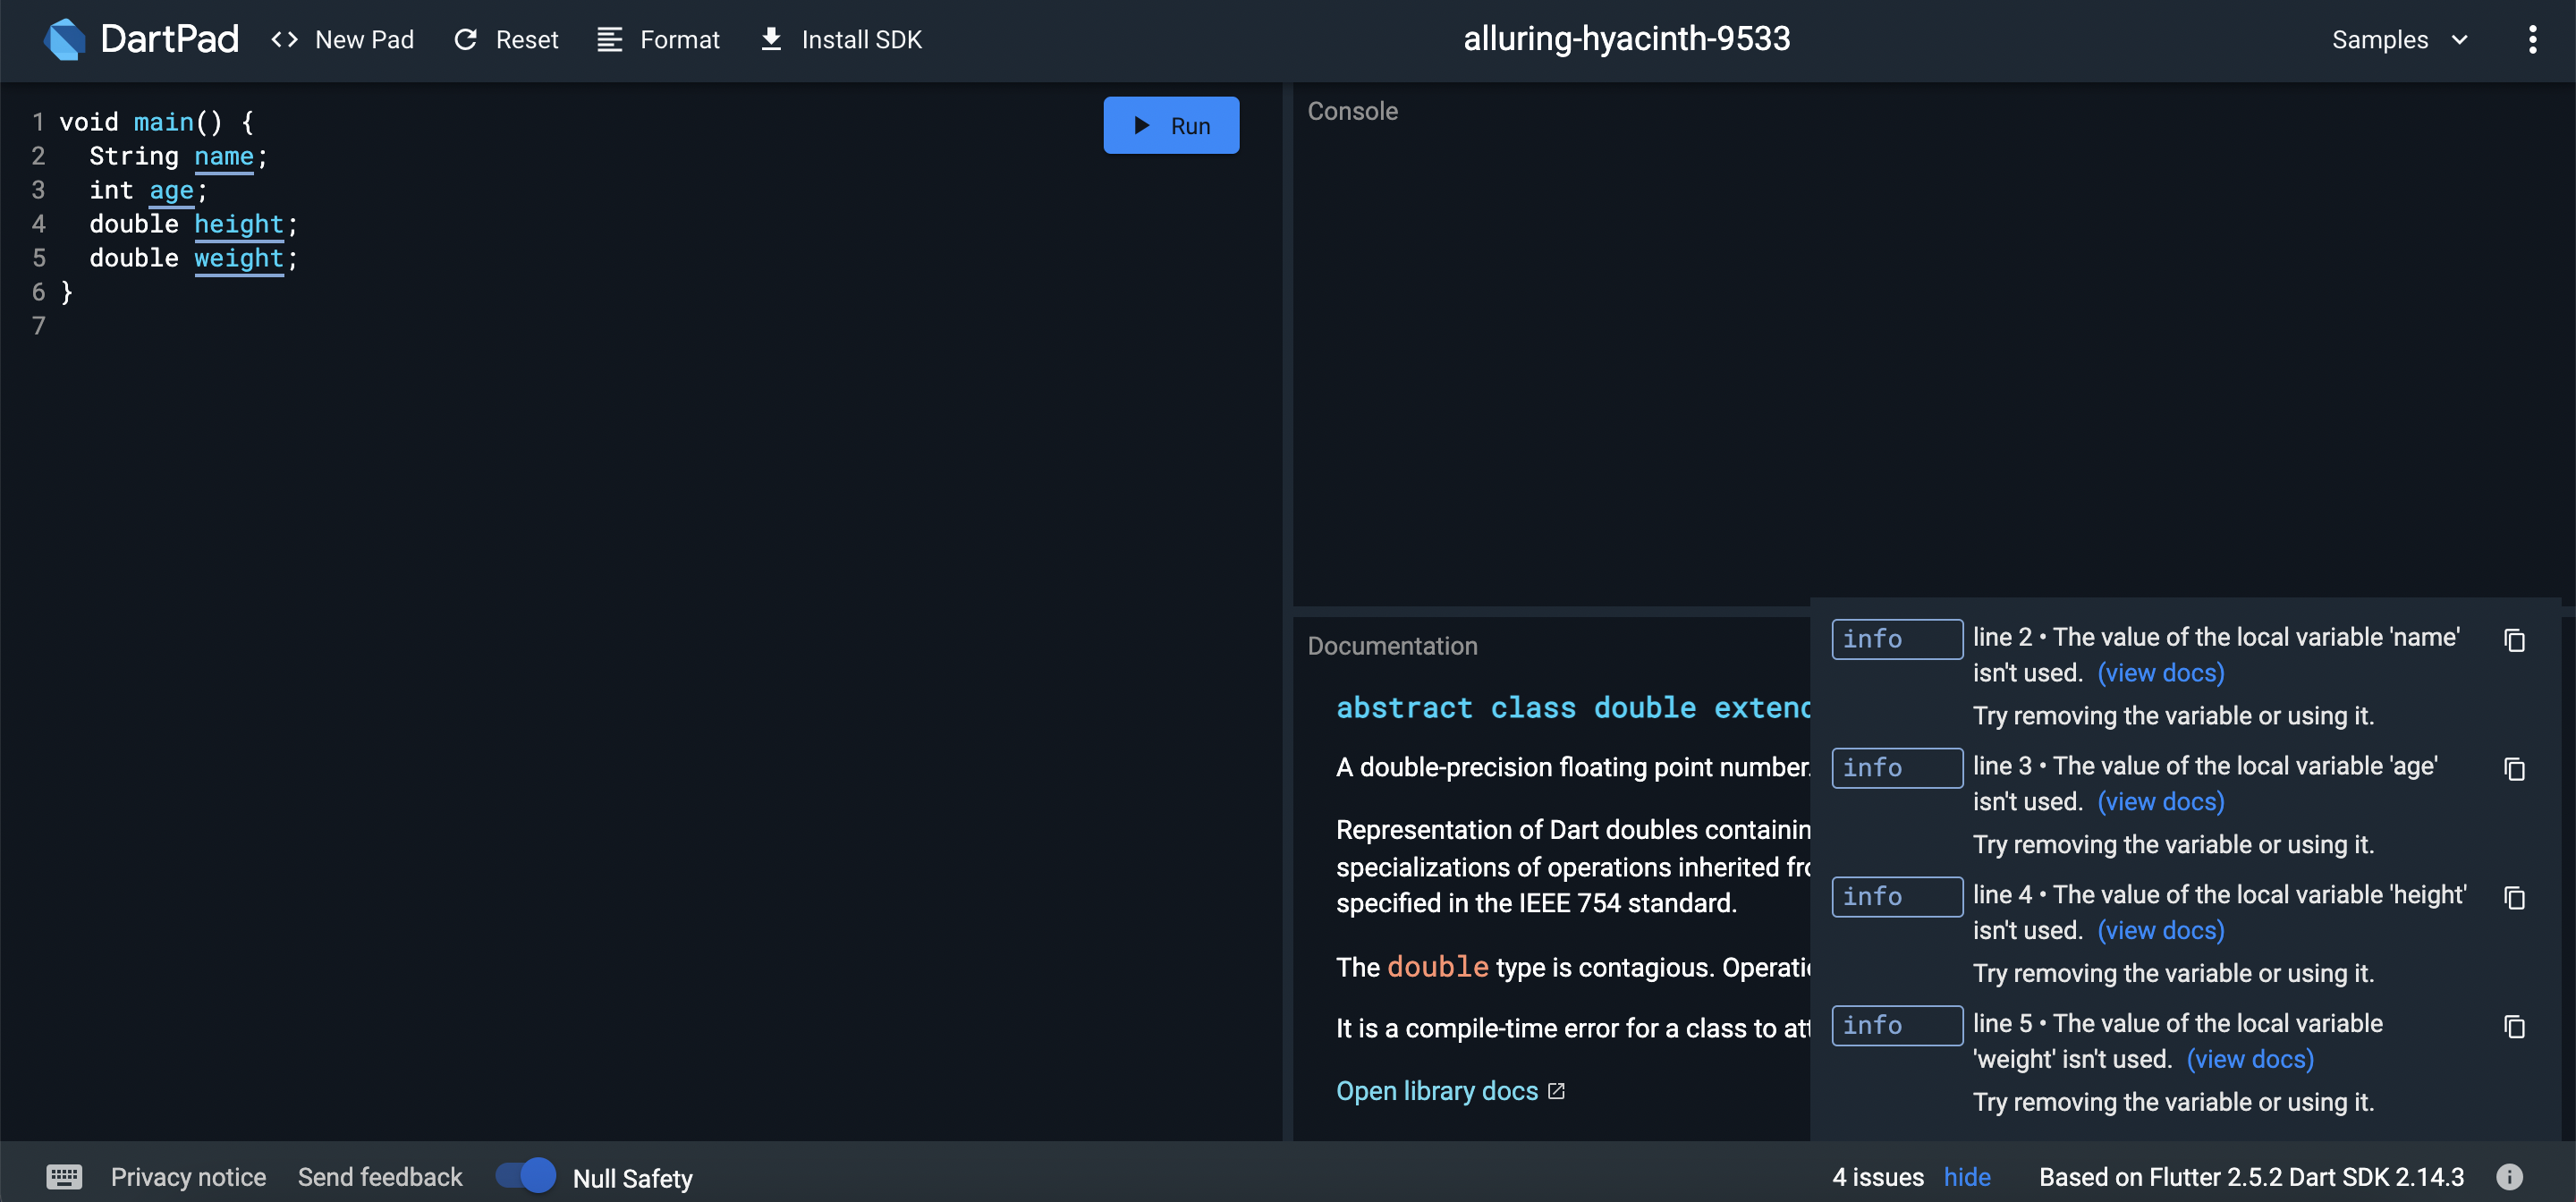
Task: View docs for line 3 'age' issue
Action: pyautogui.click(x=2161, y=802)
